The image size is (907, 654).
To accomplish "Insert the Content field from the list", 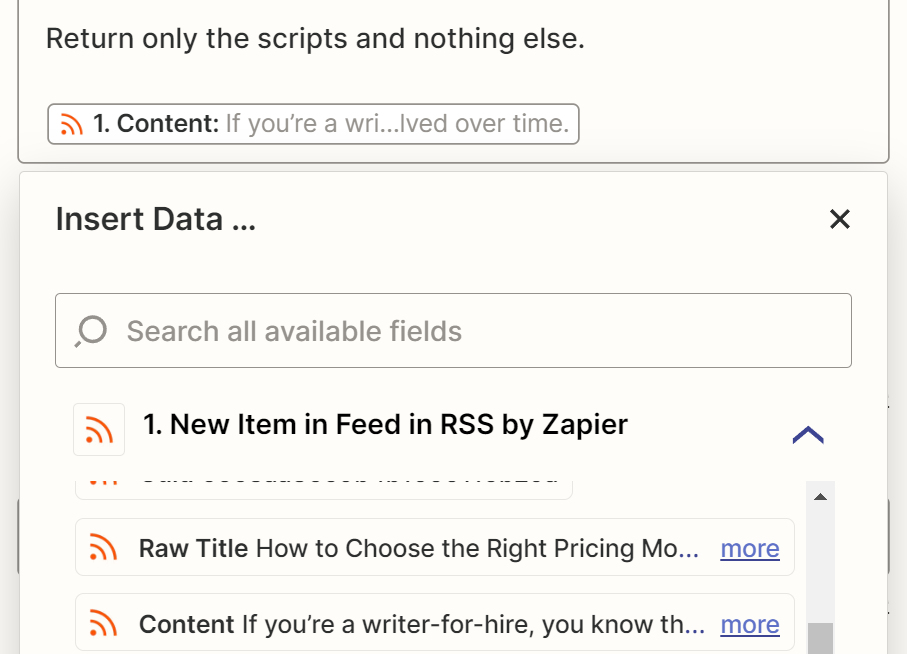I will click(x=410, y=624).
